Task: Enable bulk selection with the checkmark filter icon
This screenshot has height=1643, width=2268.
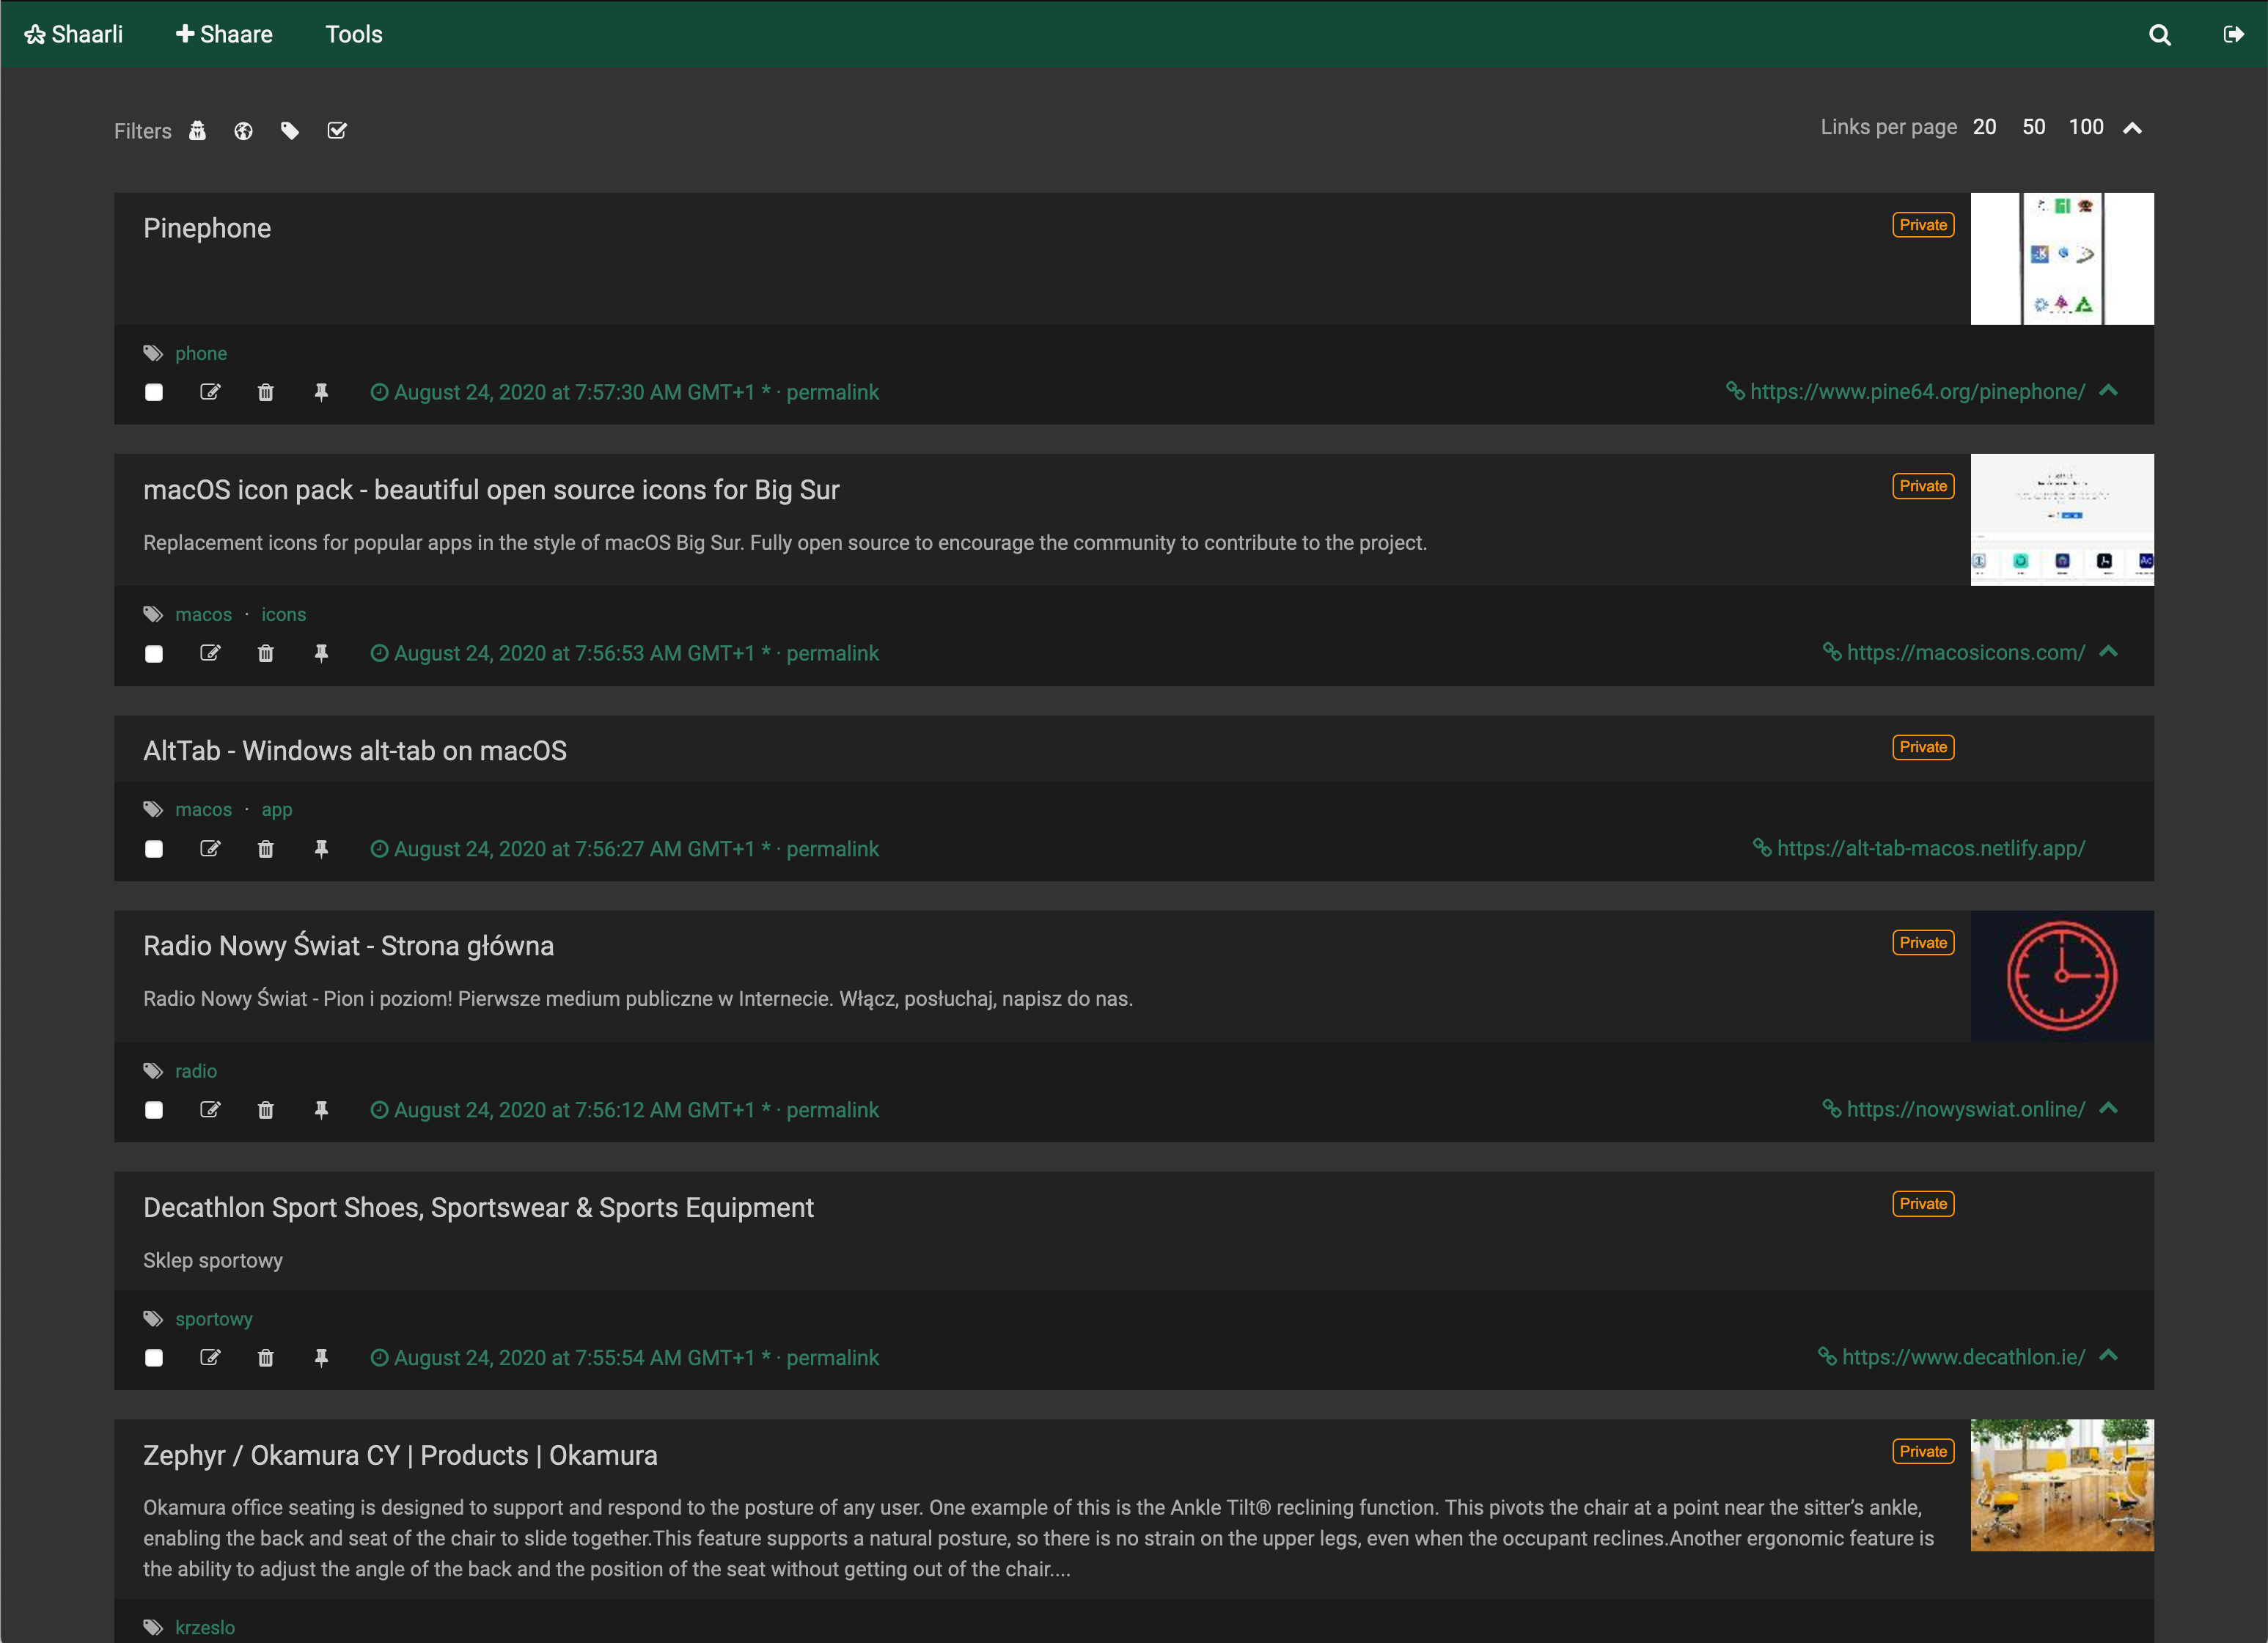Action: pos(336,130)
